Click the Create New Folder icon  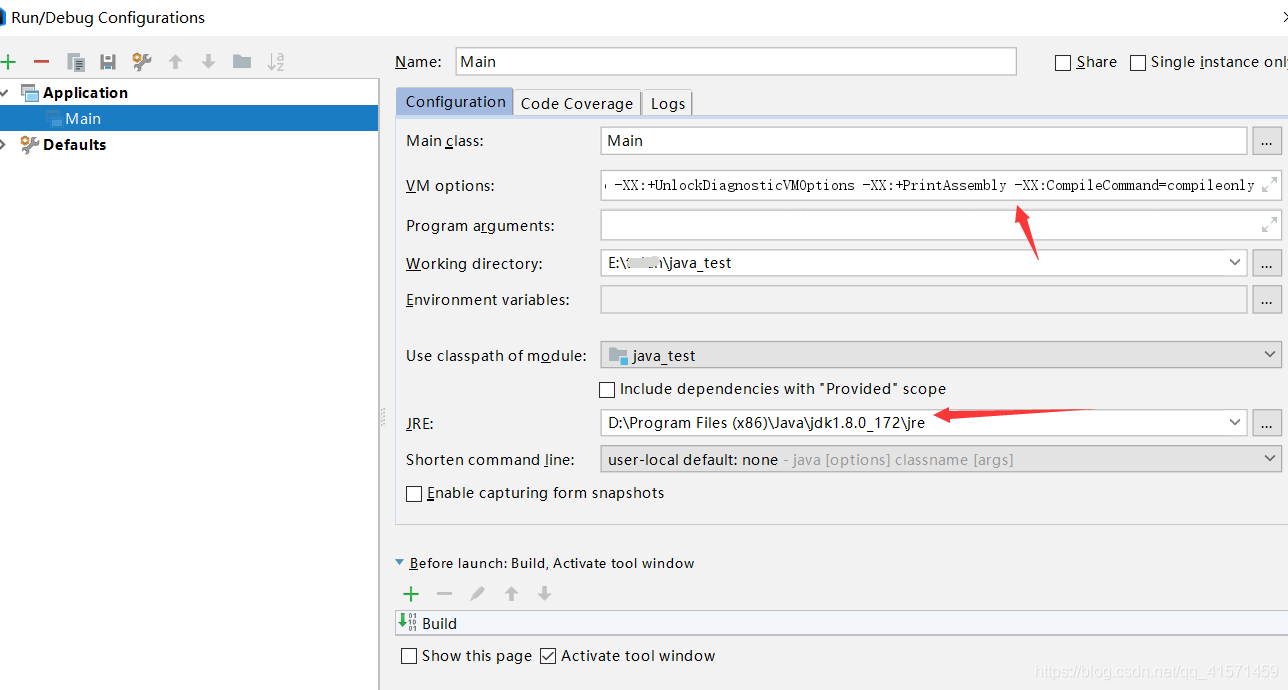[242, 62]
